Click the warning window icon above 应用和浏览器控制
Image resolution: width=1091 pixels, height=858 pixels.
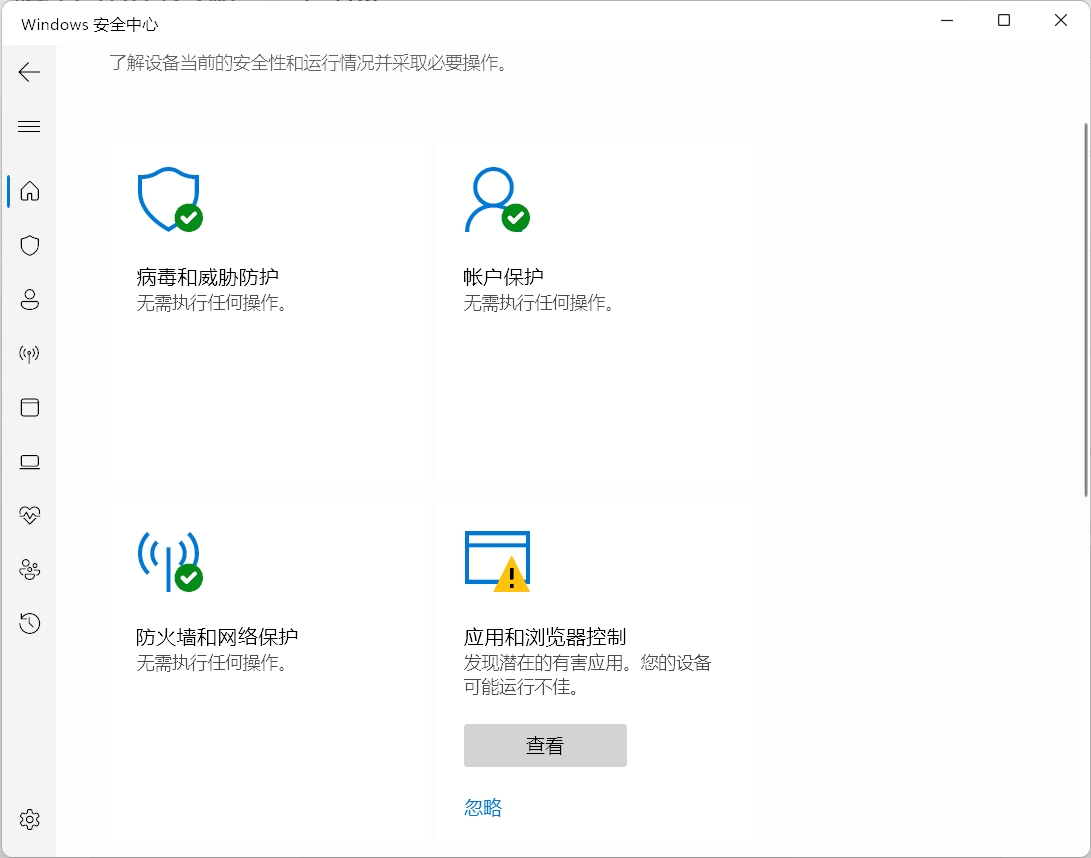click(x=497, y=562)
